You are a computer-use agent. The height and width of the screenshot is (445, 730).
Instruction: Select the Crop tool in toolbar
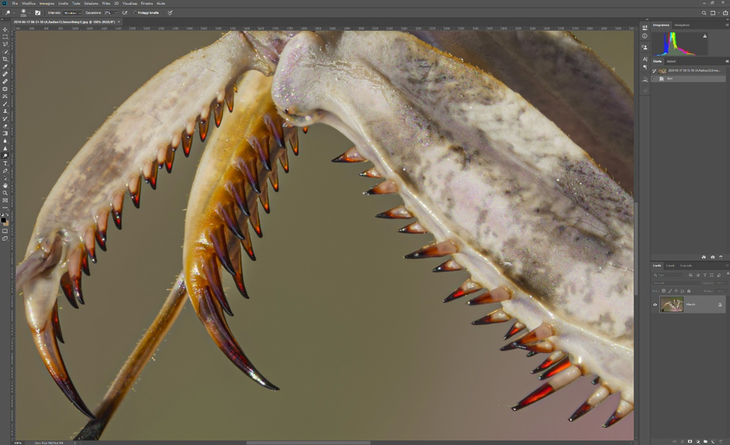point(5,59)
